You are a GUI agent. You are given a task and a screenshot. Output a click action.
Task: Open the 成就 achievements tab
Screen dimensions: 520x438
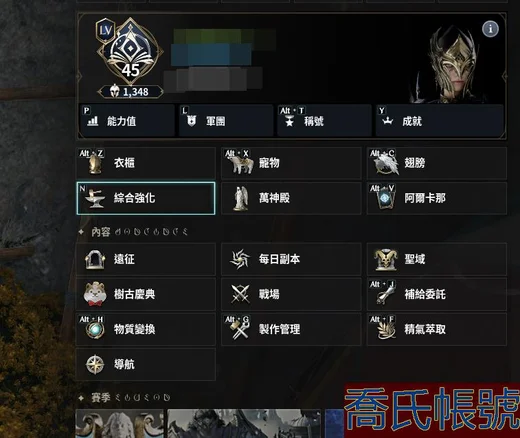tap(439, 121)
